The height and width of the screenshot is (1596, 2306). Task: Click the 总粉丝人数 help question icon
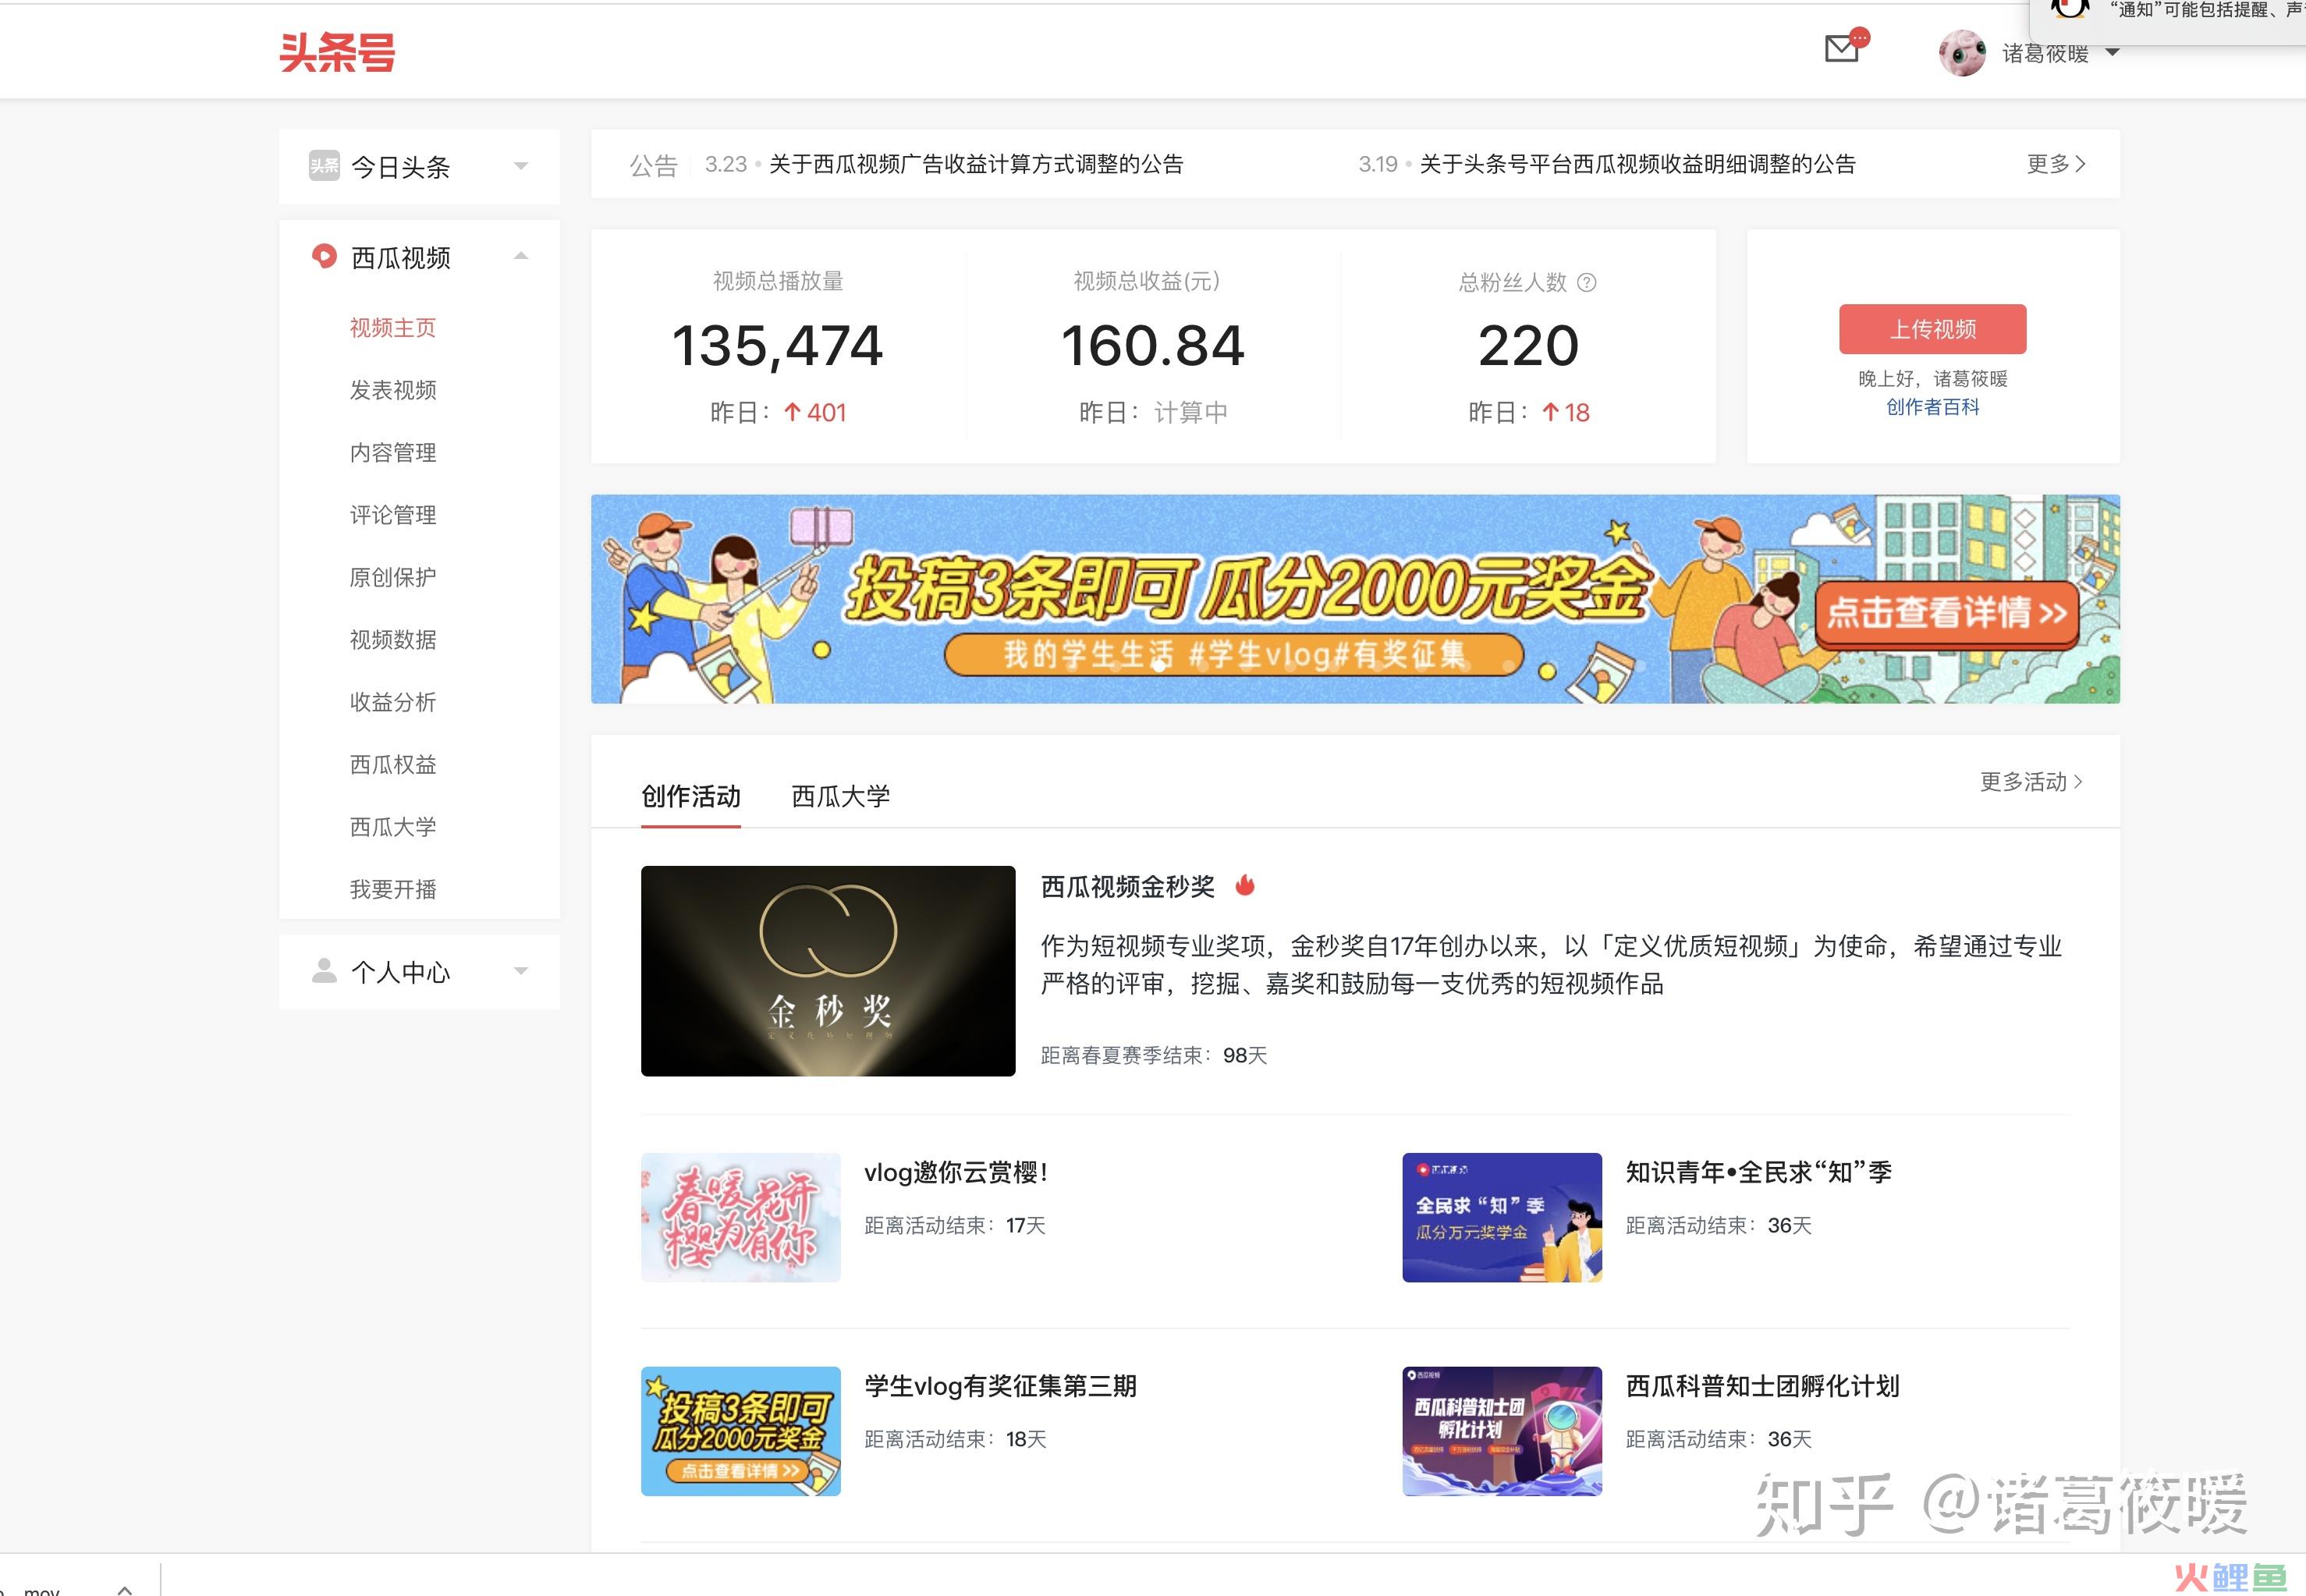[x=1587, y=283]
